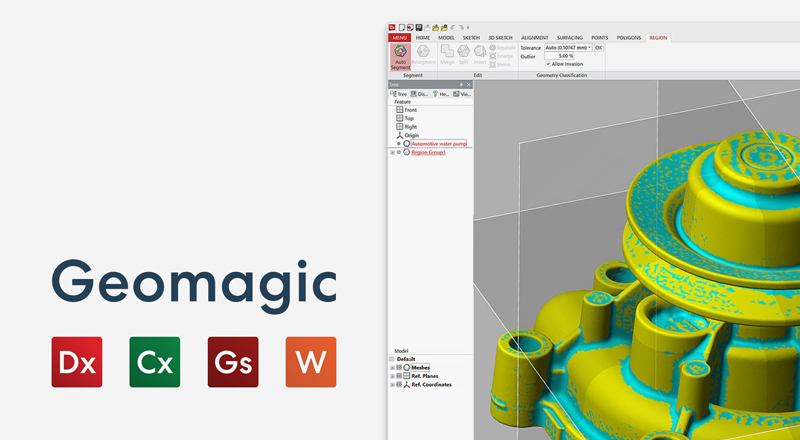Click the axis icon beside Origin

point(399,135)
